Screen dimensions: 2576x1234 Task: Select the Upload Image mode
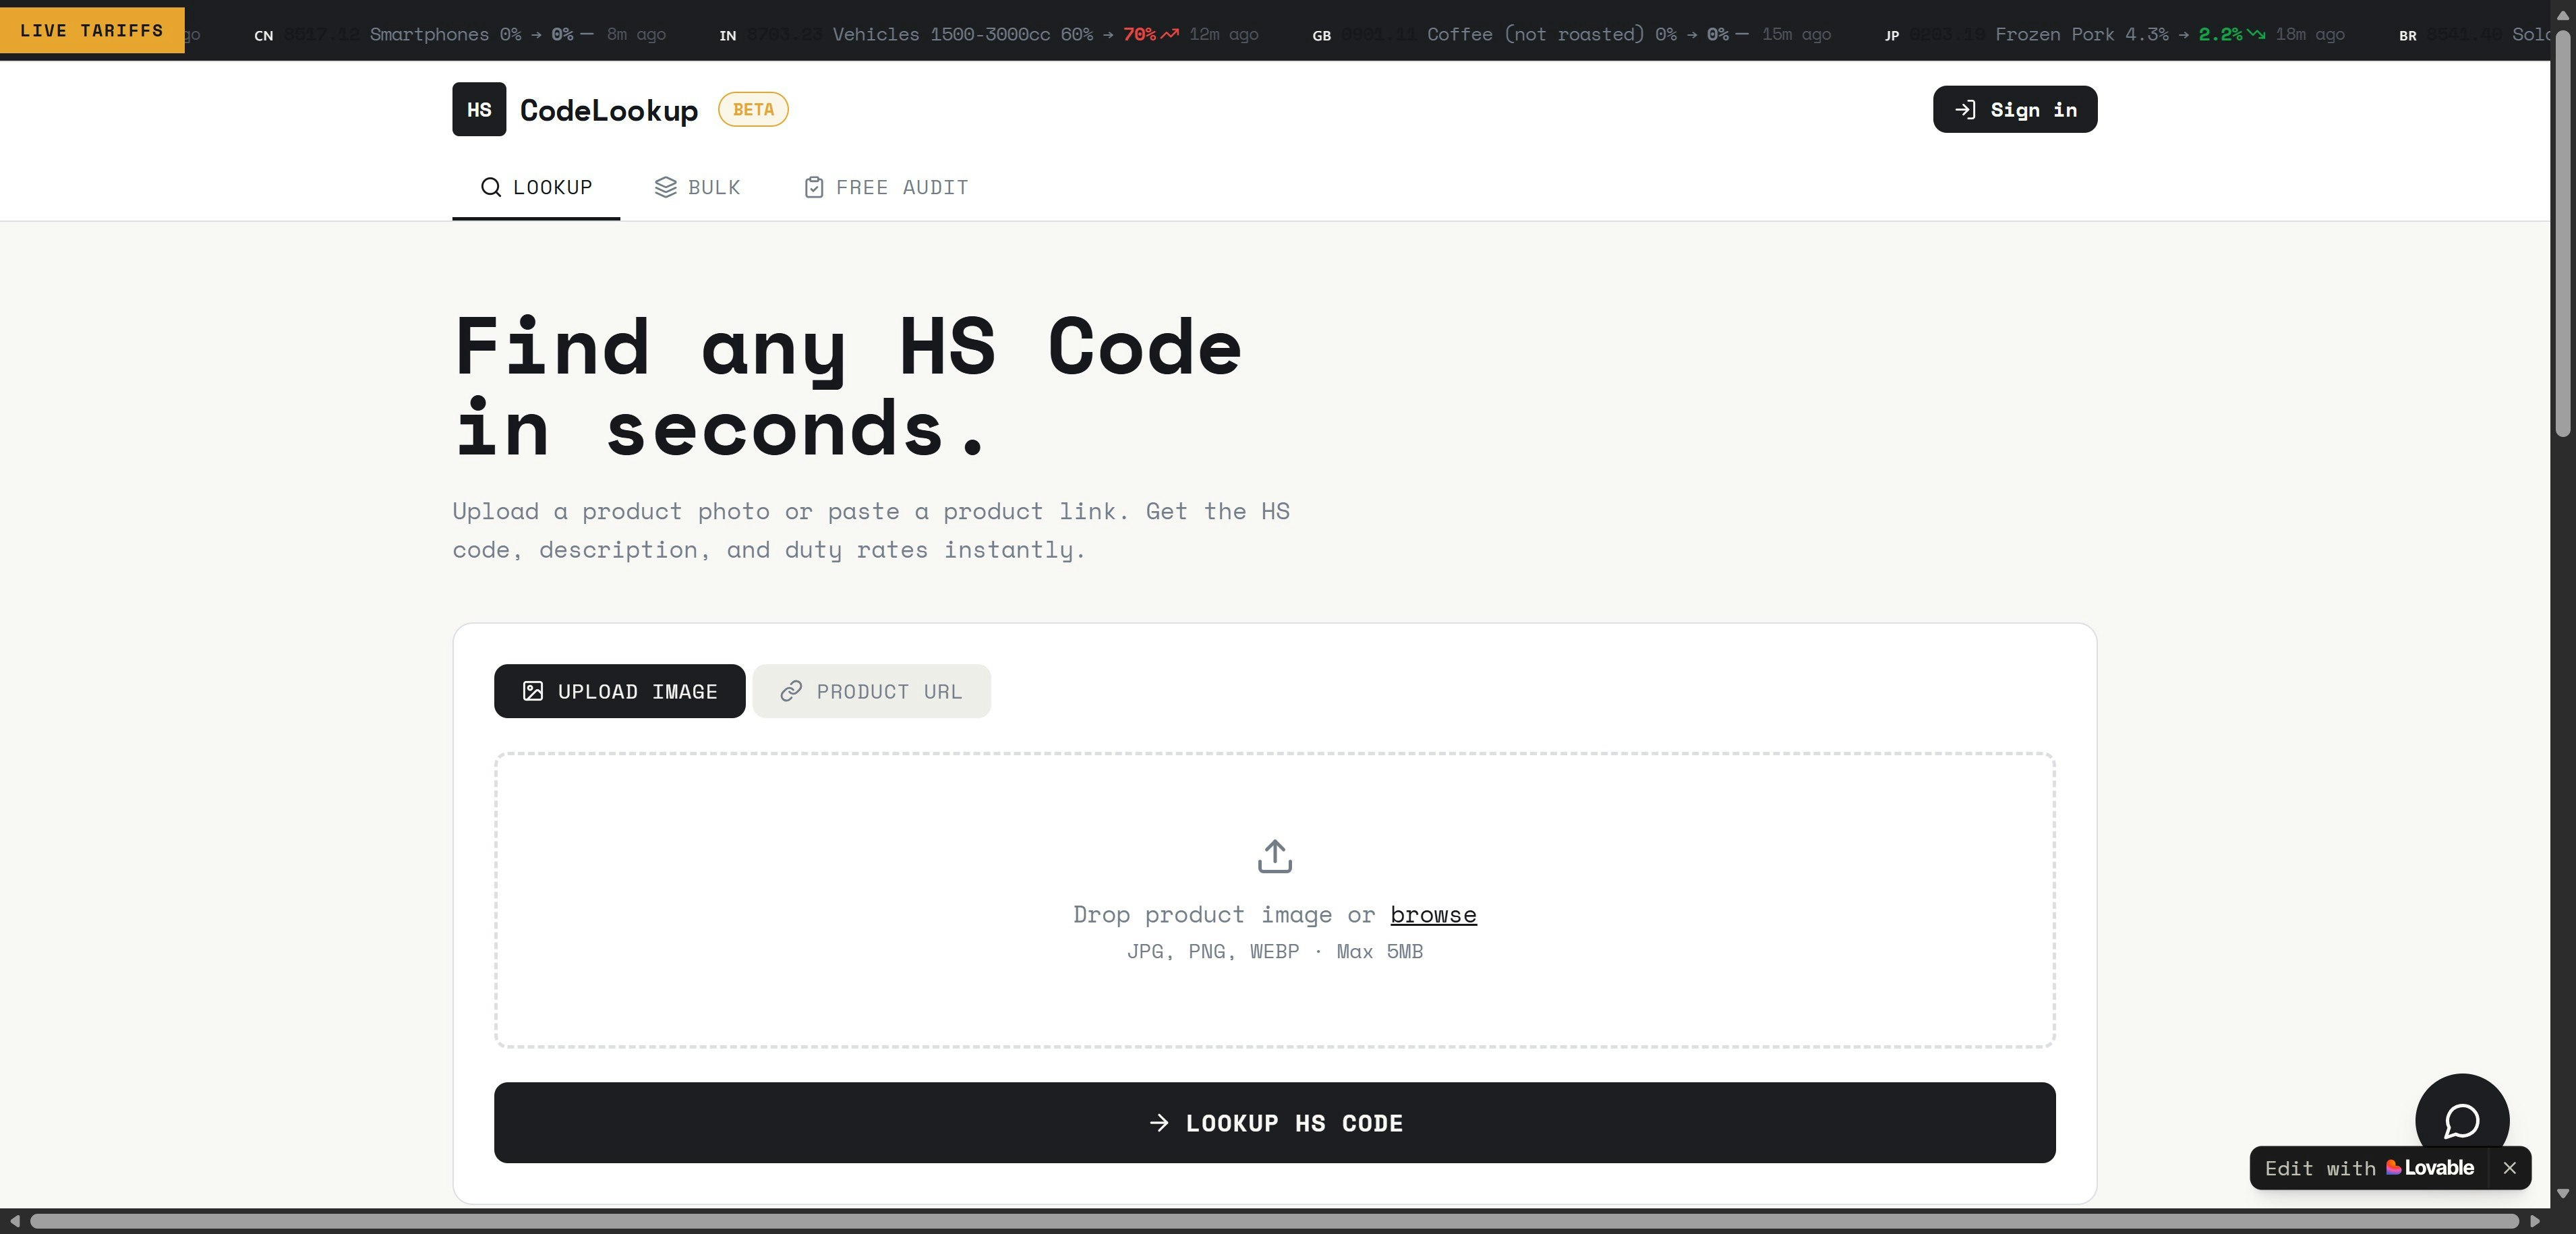coord(619,691)
